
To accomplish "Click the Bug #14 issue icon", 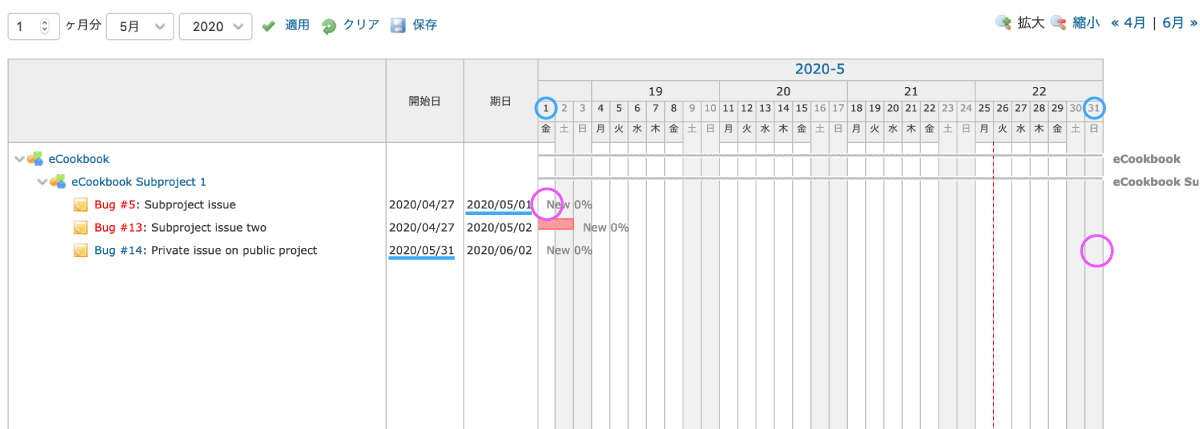I will tap(81, 250).
